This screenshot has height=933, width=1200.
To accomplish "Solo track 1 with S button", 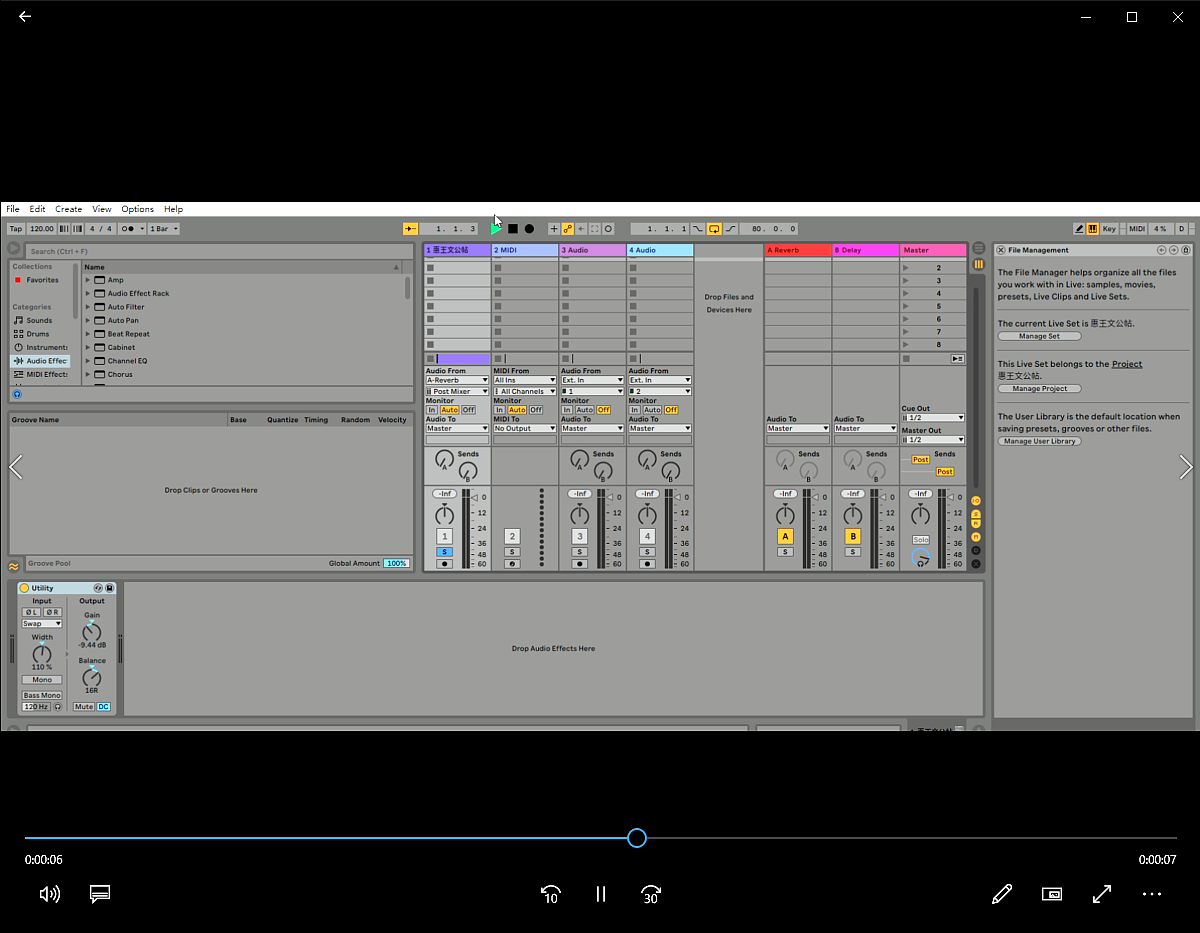I will tap(445, 552).
